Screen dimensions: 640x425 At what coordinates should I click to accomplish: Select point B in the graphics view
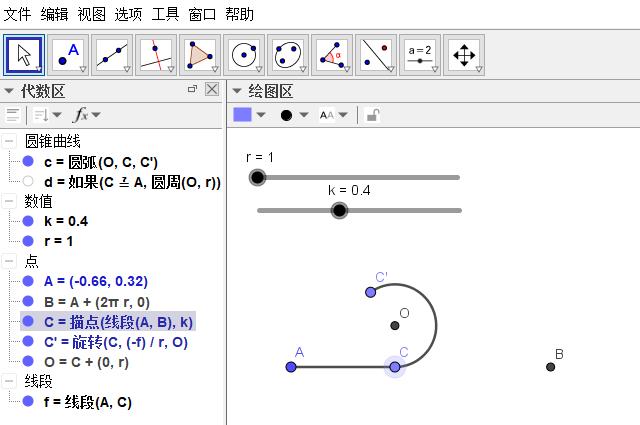550,367
